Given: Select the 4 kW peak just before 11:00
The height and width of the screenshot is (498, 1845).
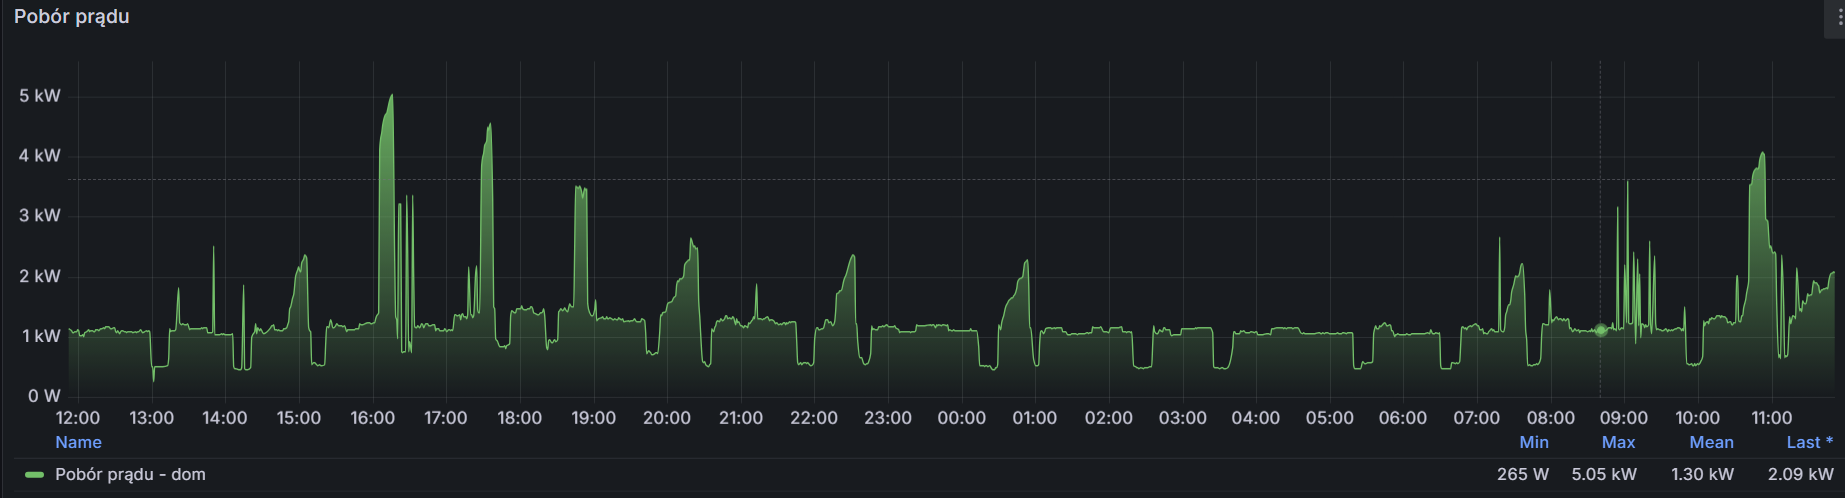Looking at the screenshot, I should [1762, 155].
